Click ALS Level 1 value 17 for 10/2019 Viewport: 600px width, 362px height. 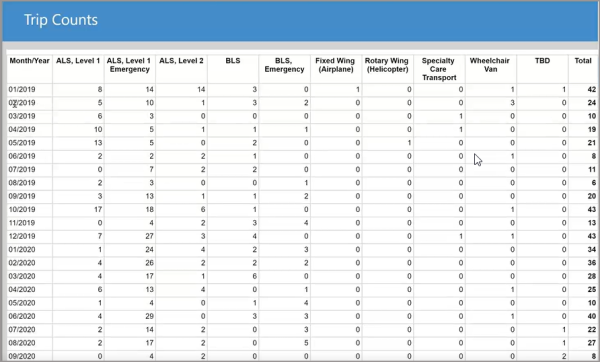[98, 209]
